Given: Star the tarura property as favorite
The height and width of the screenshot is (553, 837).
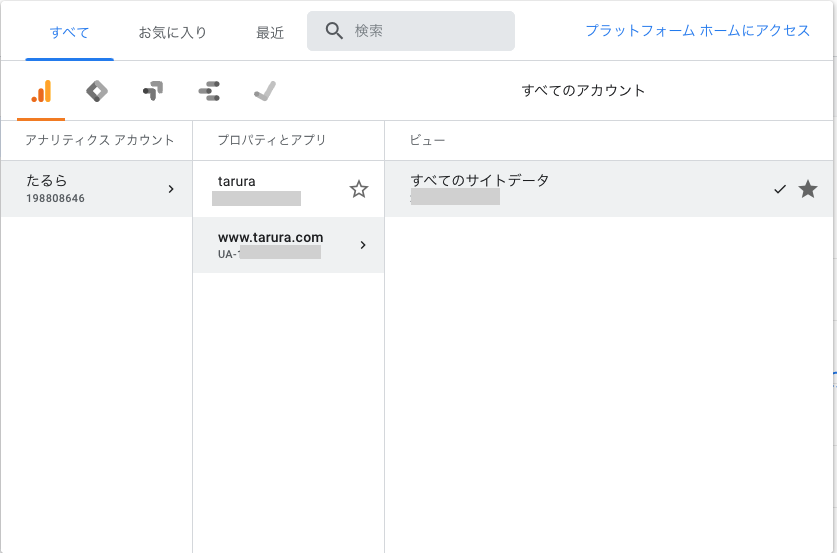Looking at the screenshot, I should coord(359,189).
